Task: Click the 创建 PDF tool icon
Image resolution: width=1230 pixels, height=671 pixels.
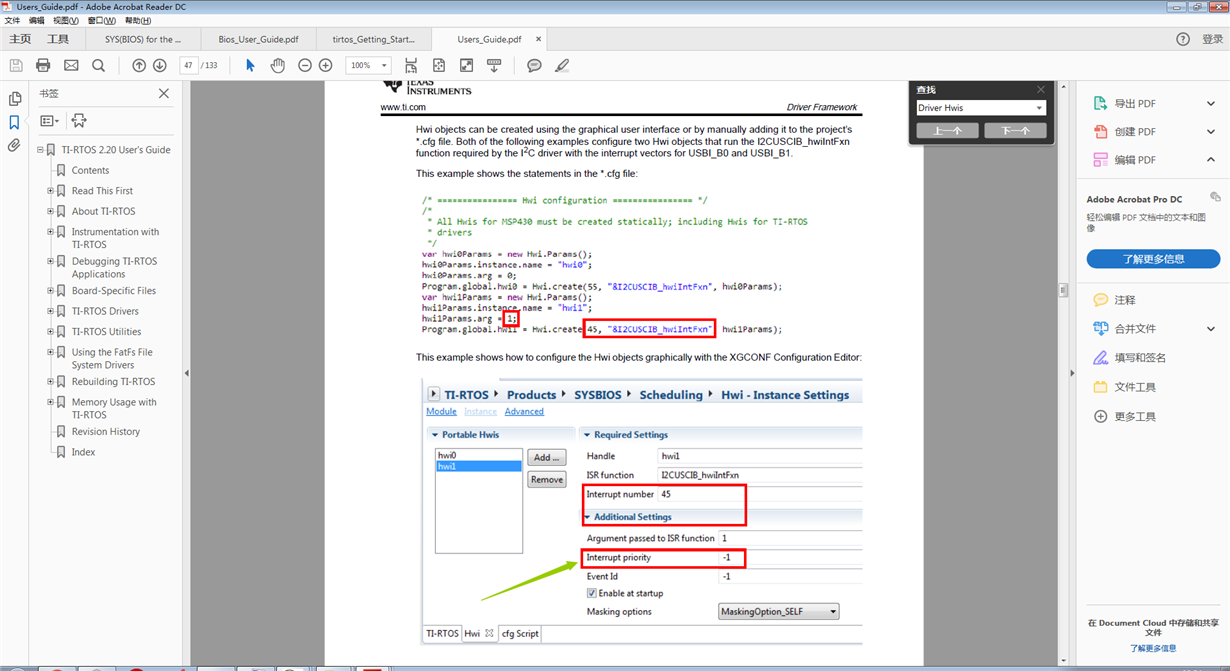Action: tap(1100, 131)
